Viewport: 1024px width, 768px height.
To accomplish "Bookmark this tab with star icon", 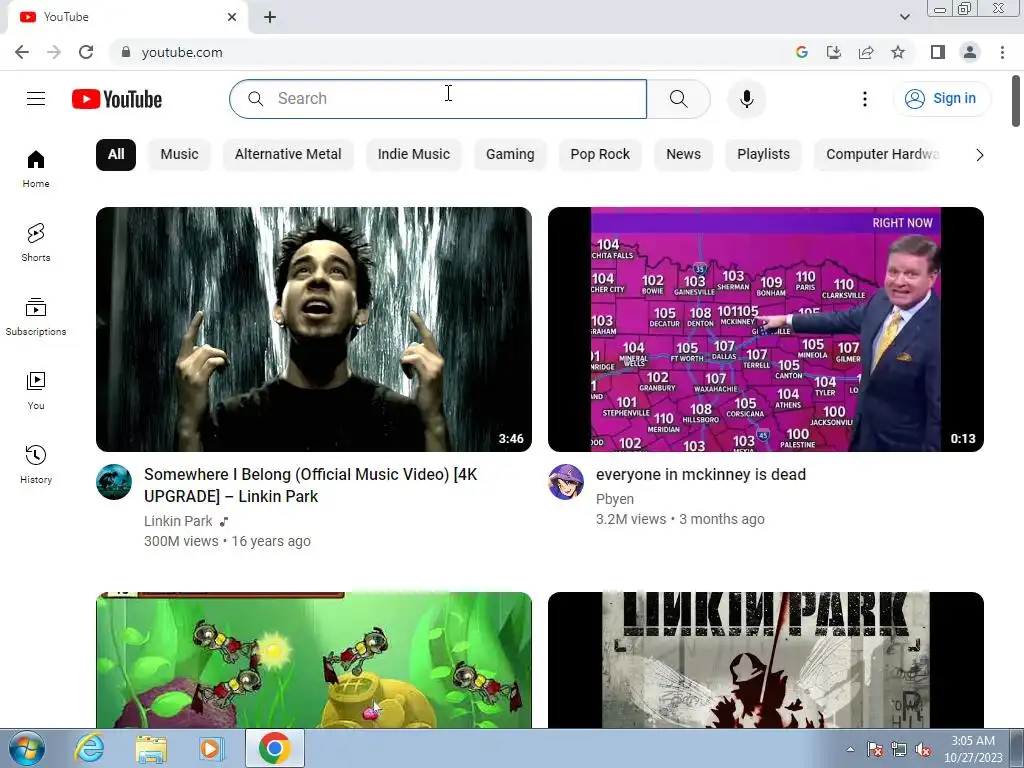I will 898,52.
